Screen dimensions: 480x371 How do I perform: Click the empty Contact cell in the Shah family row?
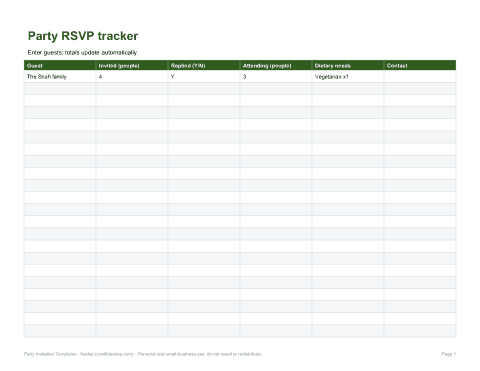pos(420,76)
